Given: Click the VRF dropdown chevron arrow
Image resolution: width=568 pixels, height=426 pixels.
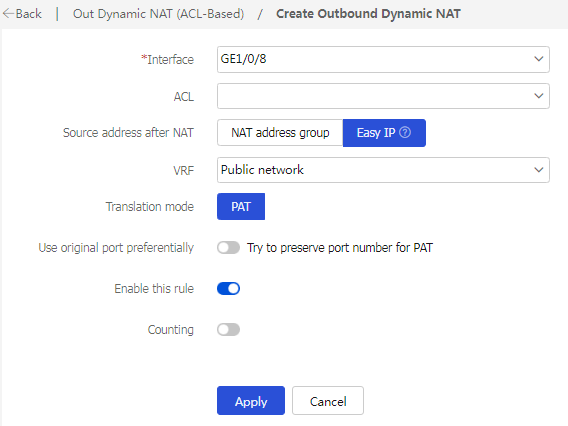Looking at the screenshot, I should (x=539, y=170).
